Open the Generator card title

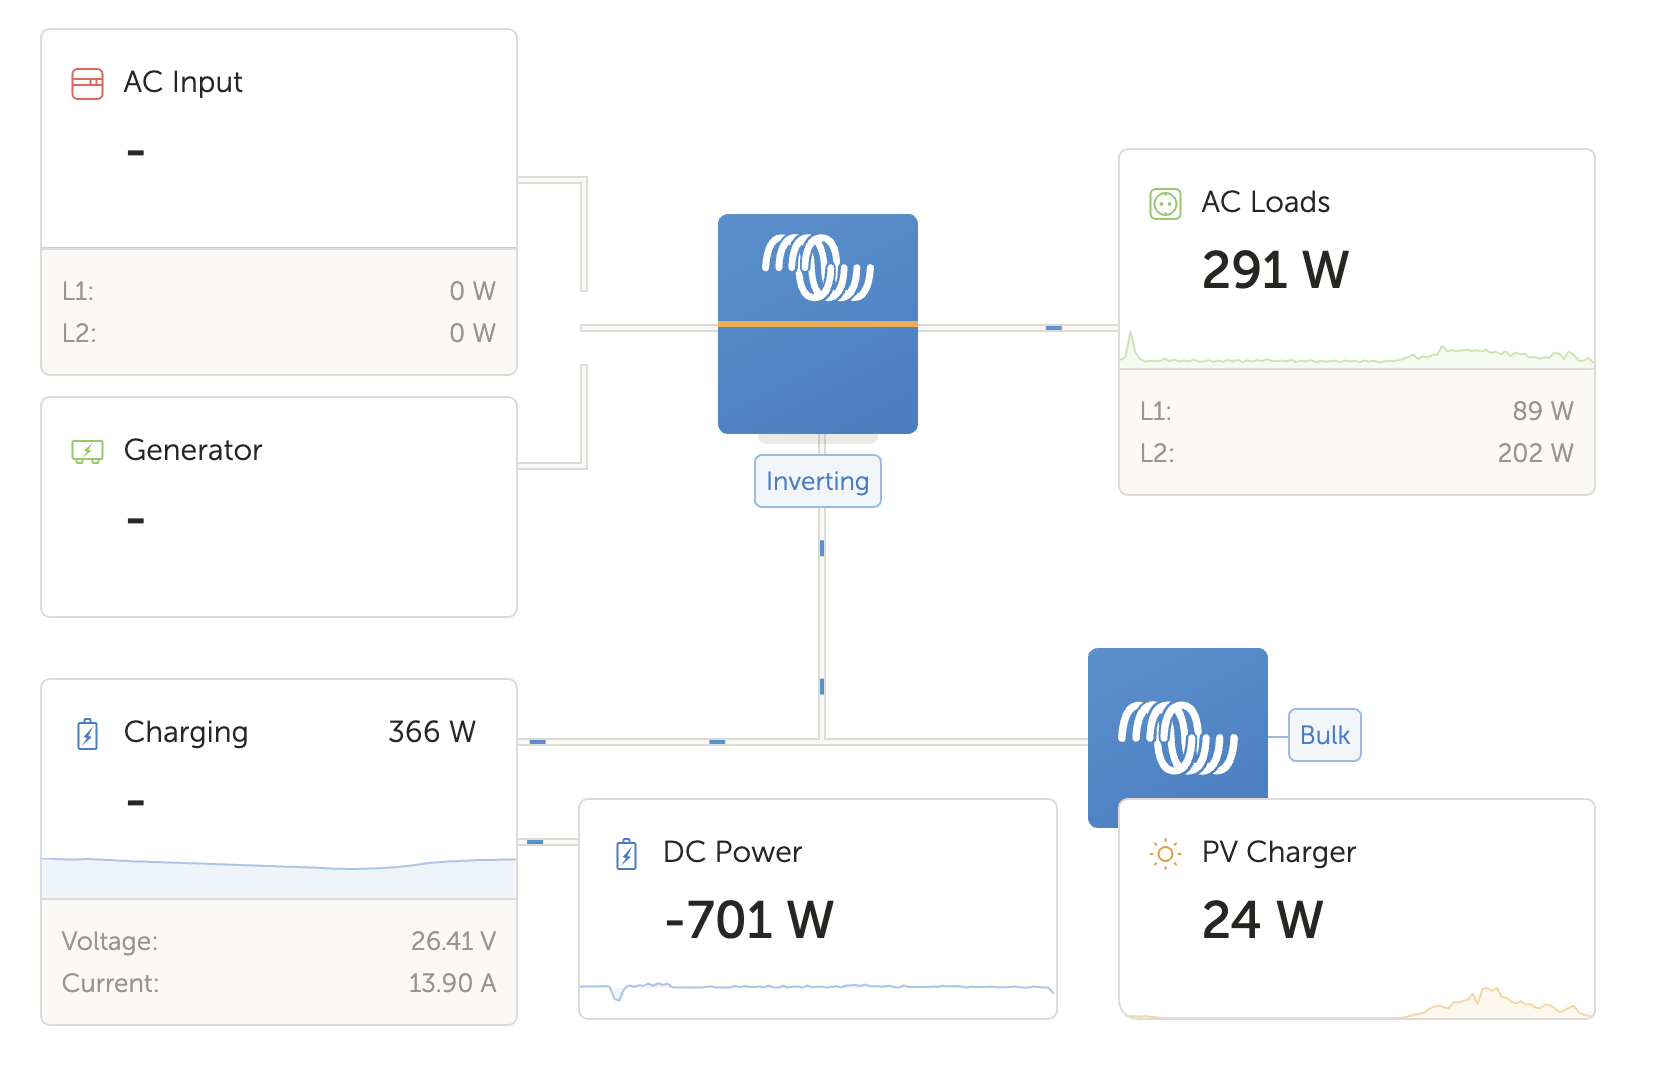coord(193,450)
